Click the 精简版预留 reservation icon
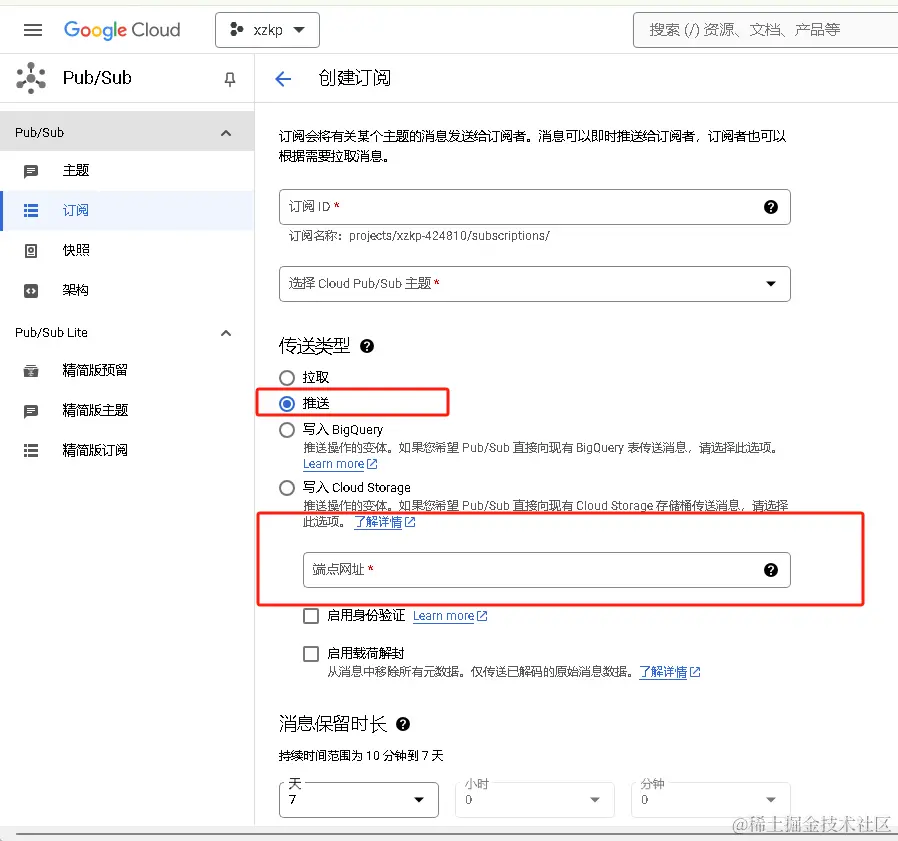This screenshot has height=841, width=898. 31,371
